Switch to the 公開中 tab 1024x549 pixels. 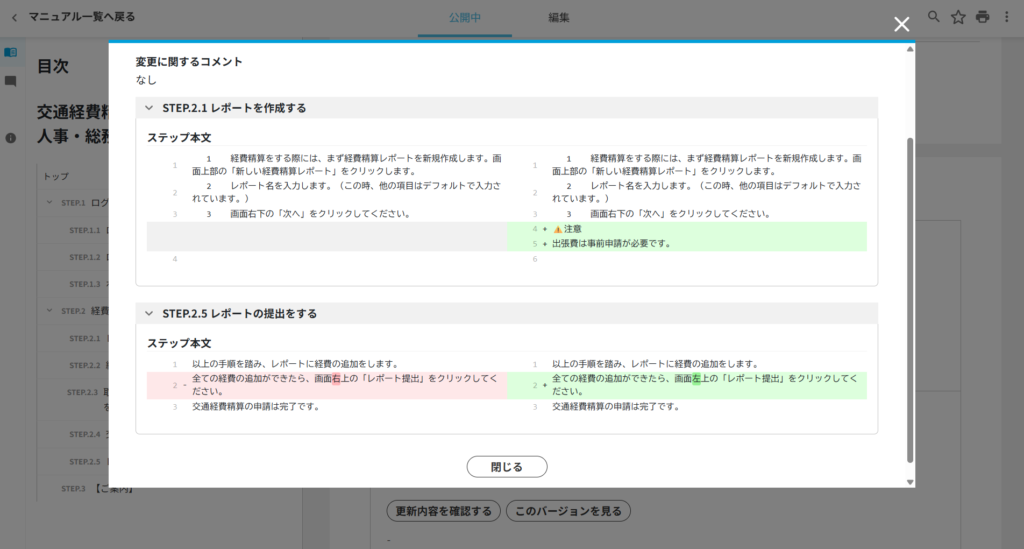coord(464,17)
